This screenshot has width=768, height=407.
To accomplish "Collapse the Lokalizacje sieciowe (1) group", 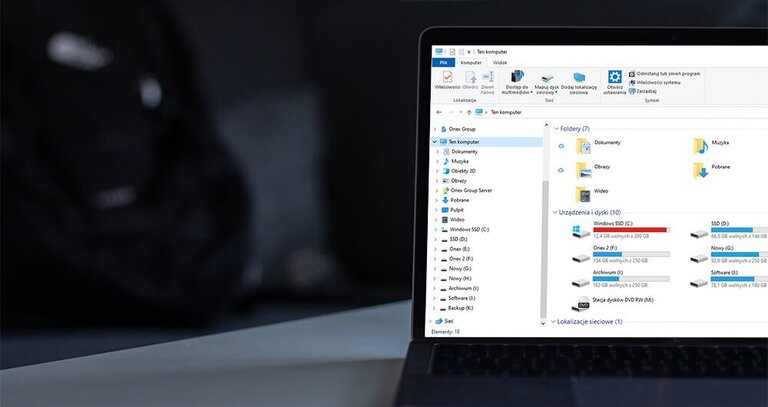I will tap(553, 322).
